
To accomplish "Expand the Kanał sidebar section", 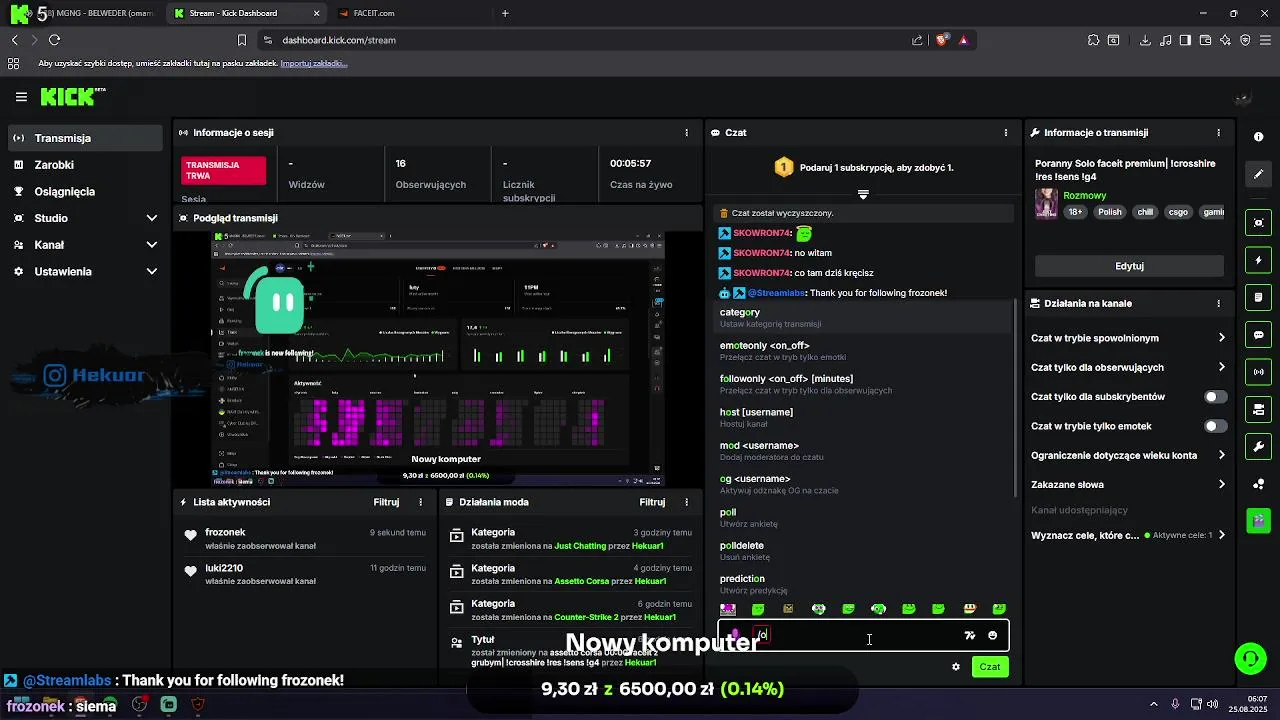I will pyautogui.click(x=85, y=245).
